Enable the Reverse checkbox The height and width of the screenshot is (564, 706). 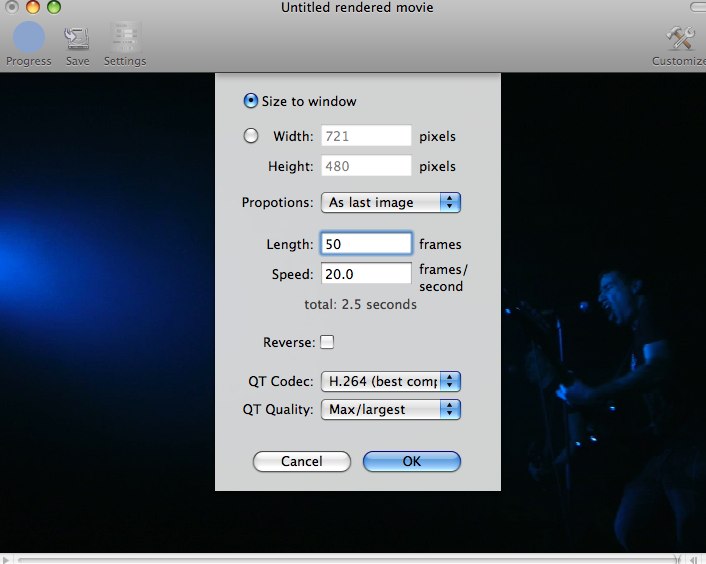[x=327, y=342]
